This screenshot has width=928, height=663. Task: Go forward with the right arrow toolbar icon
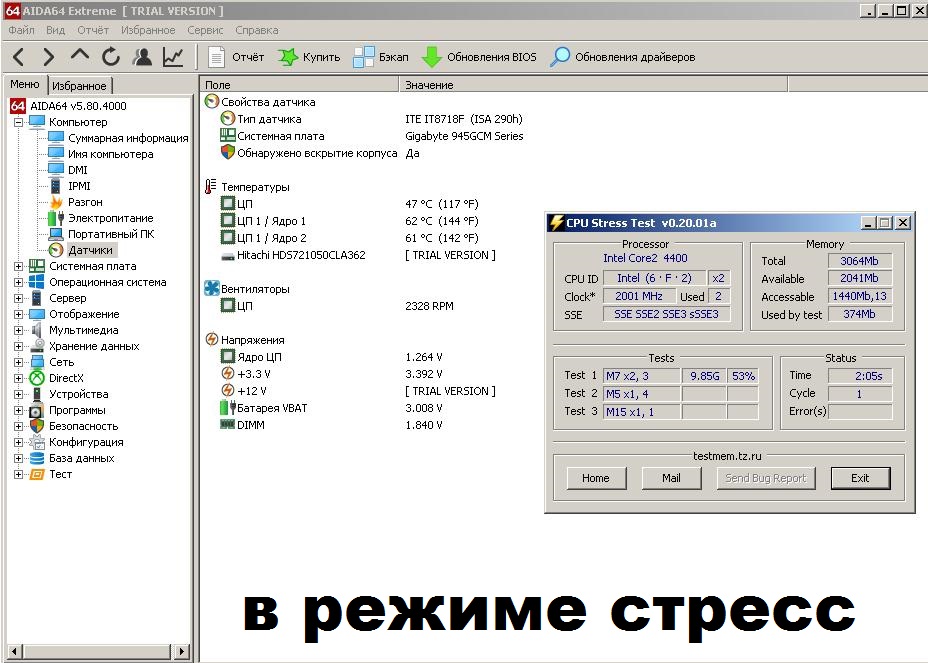49,57
